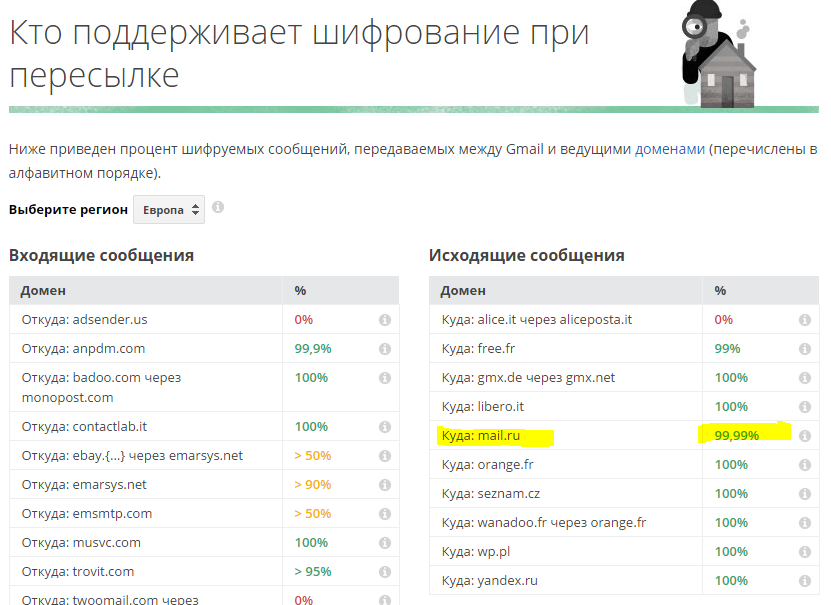Screen dimensions: 831x605
Task: Open info icon for musvc.com row
Action: tap(385, 543)
